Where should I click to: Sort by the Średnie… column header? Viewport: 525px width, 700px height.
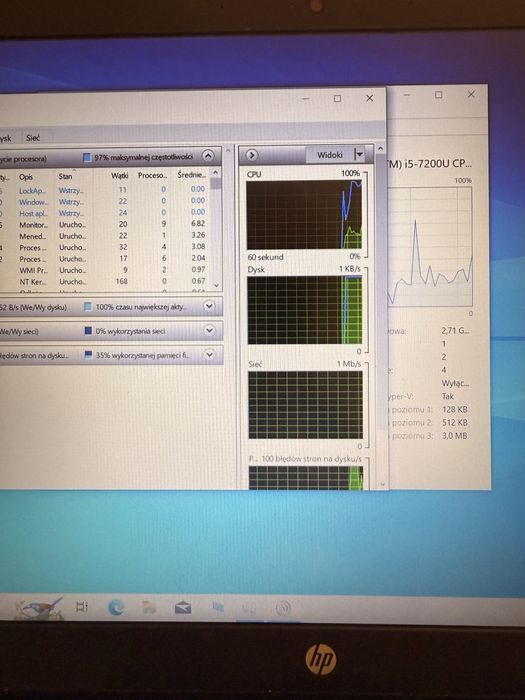pyautogui.click(x=191, y=175)
